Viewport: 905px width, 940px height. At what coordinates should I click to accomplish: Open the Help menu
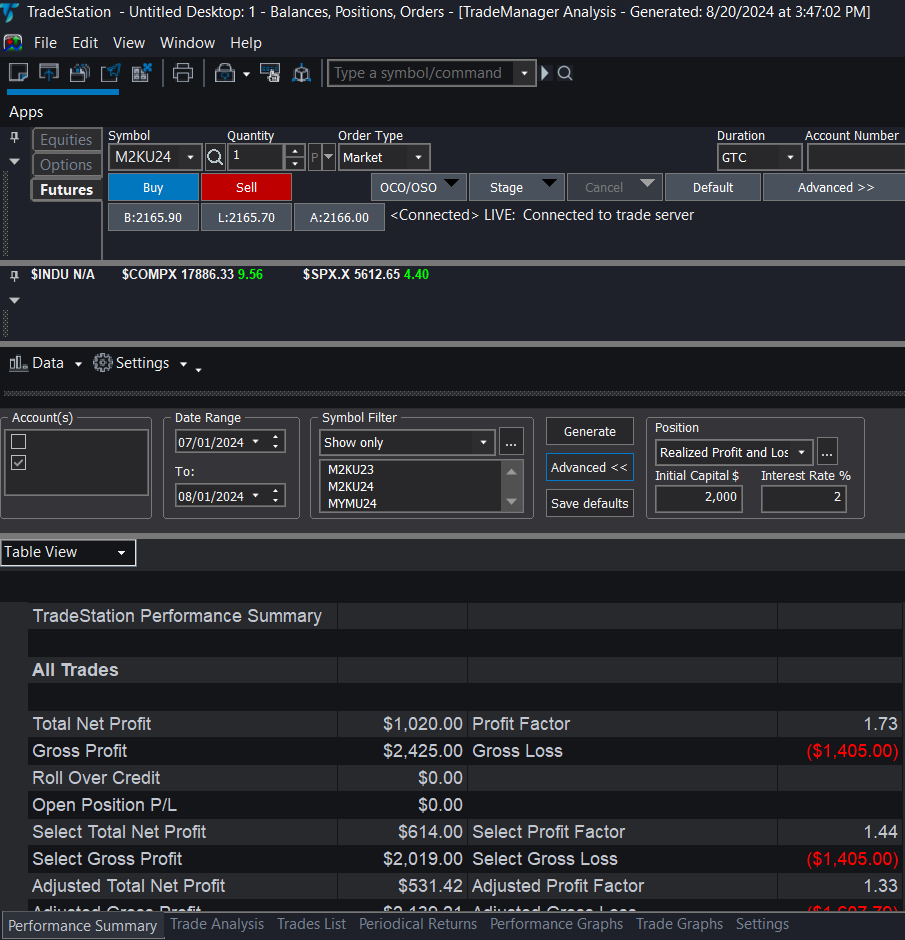click(246, 43)
